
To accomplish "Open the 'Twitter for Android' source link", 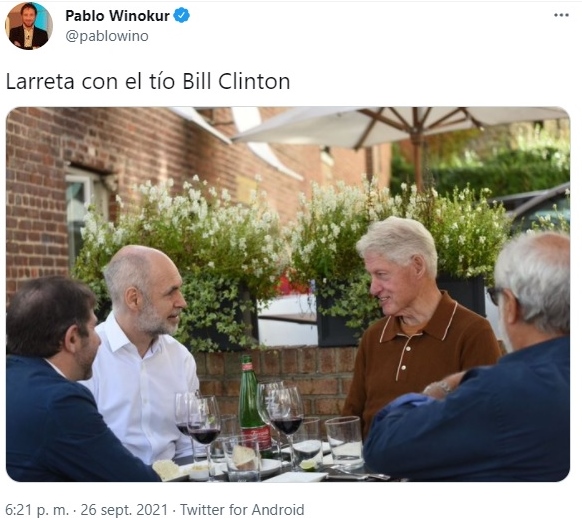I will [242, 509].
